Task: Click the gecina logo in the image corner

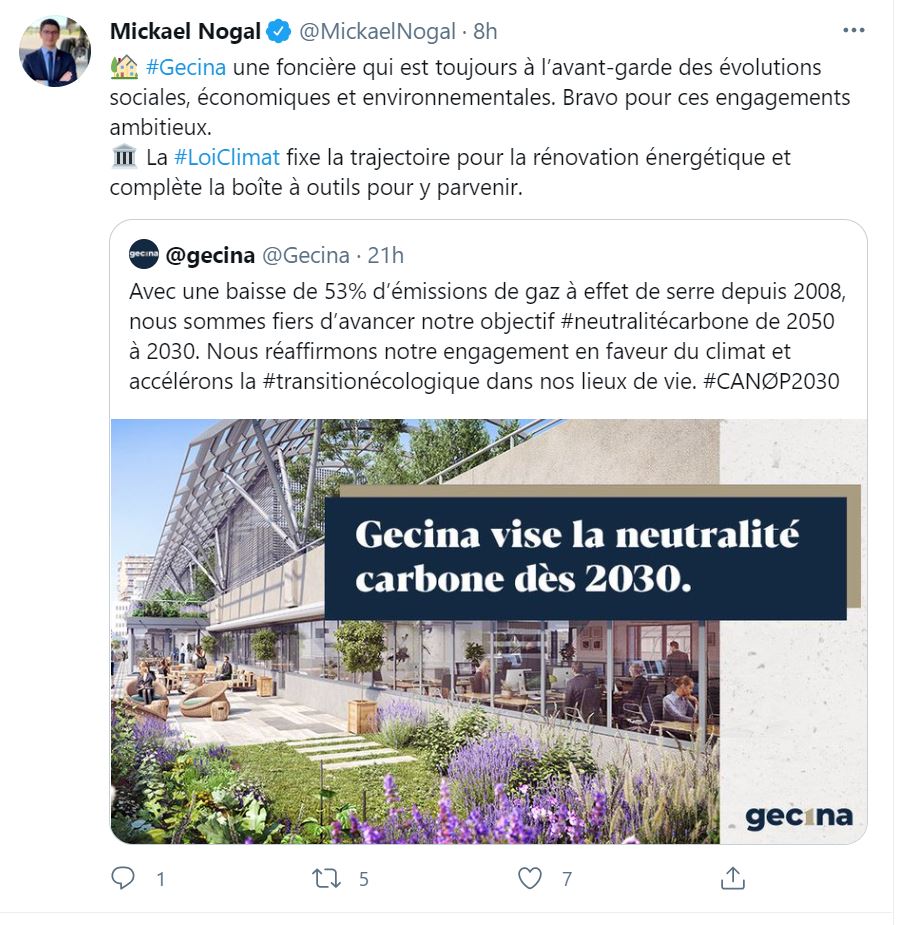Action: pos(798,816)
